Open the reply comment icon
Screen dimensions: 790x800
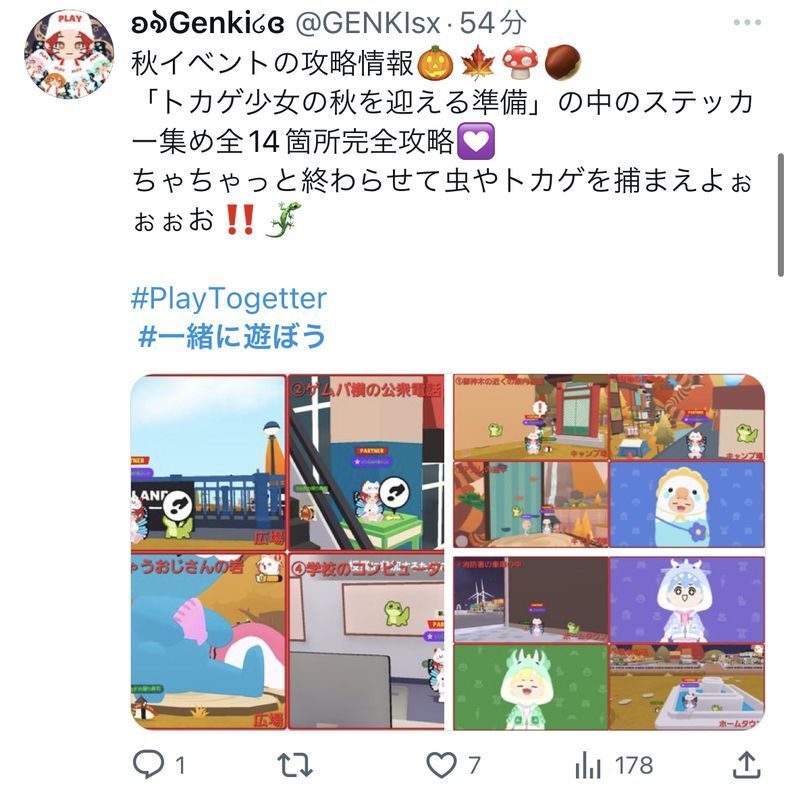[149, 764]
